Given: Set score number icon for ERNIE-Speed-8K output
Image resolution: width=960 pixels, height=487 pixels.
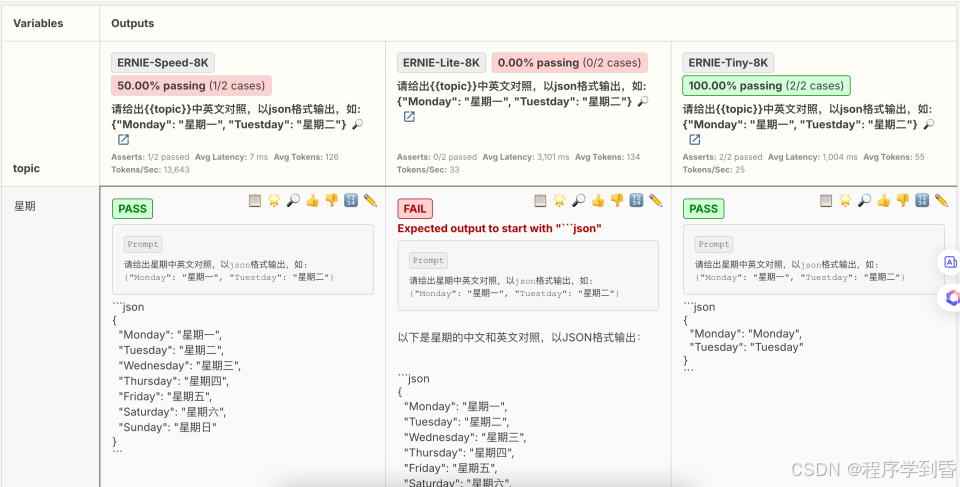Looking at the screenshot, I should [351, 200].
